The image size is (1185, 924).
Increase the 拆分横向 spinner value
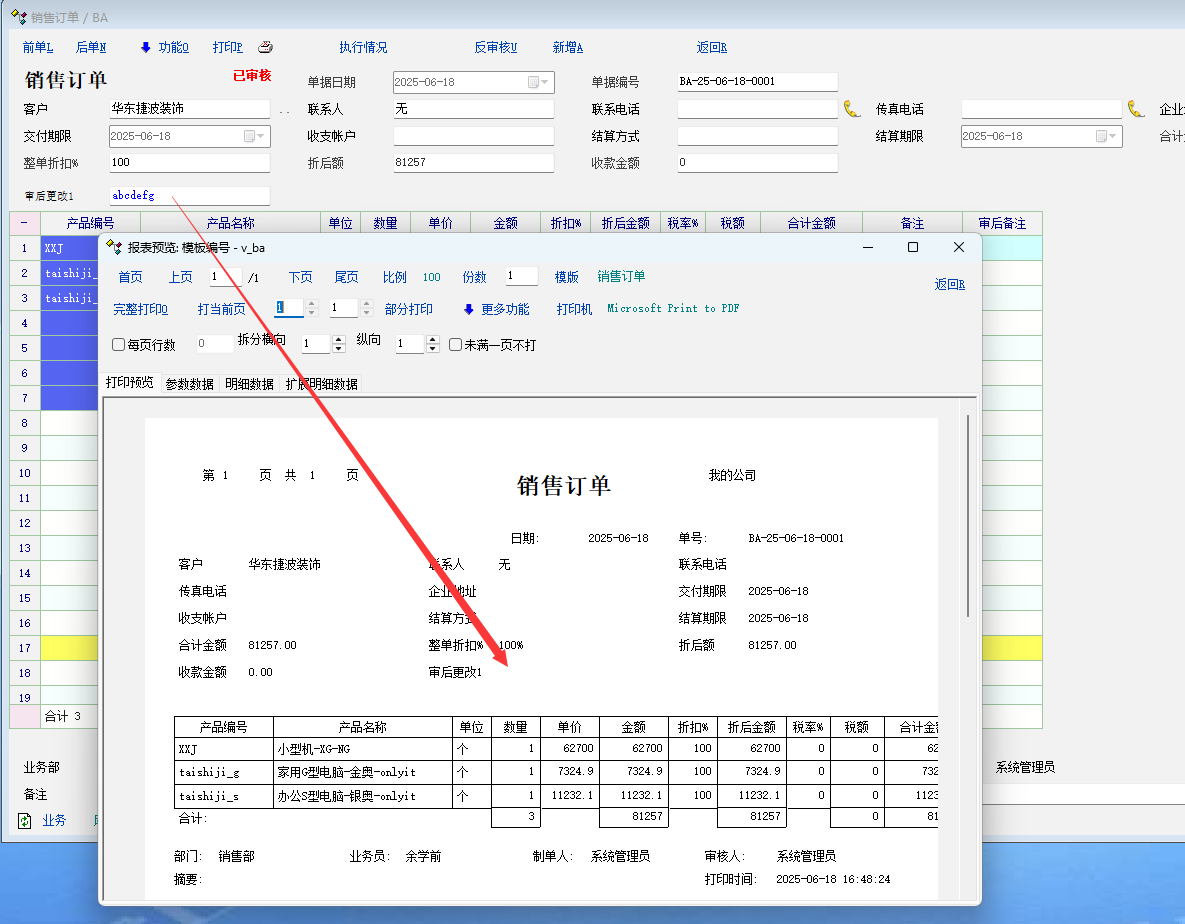[x=338, y=339]
